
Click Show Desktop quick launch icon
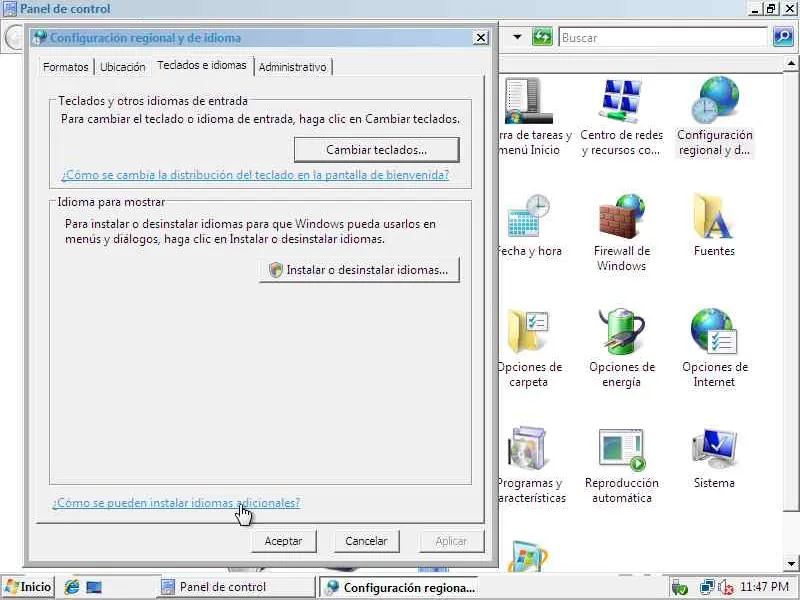tap(94, 587)
